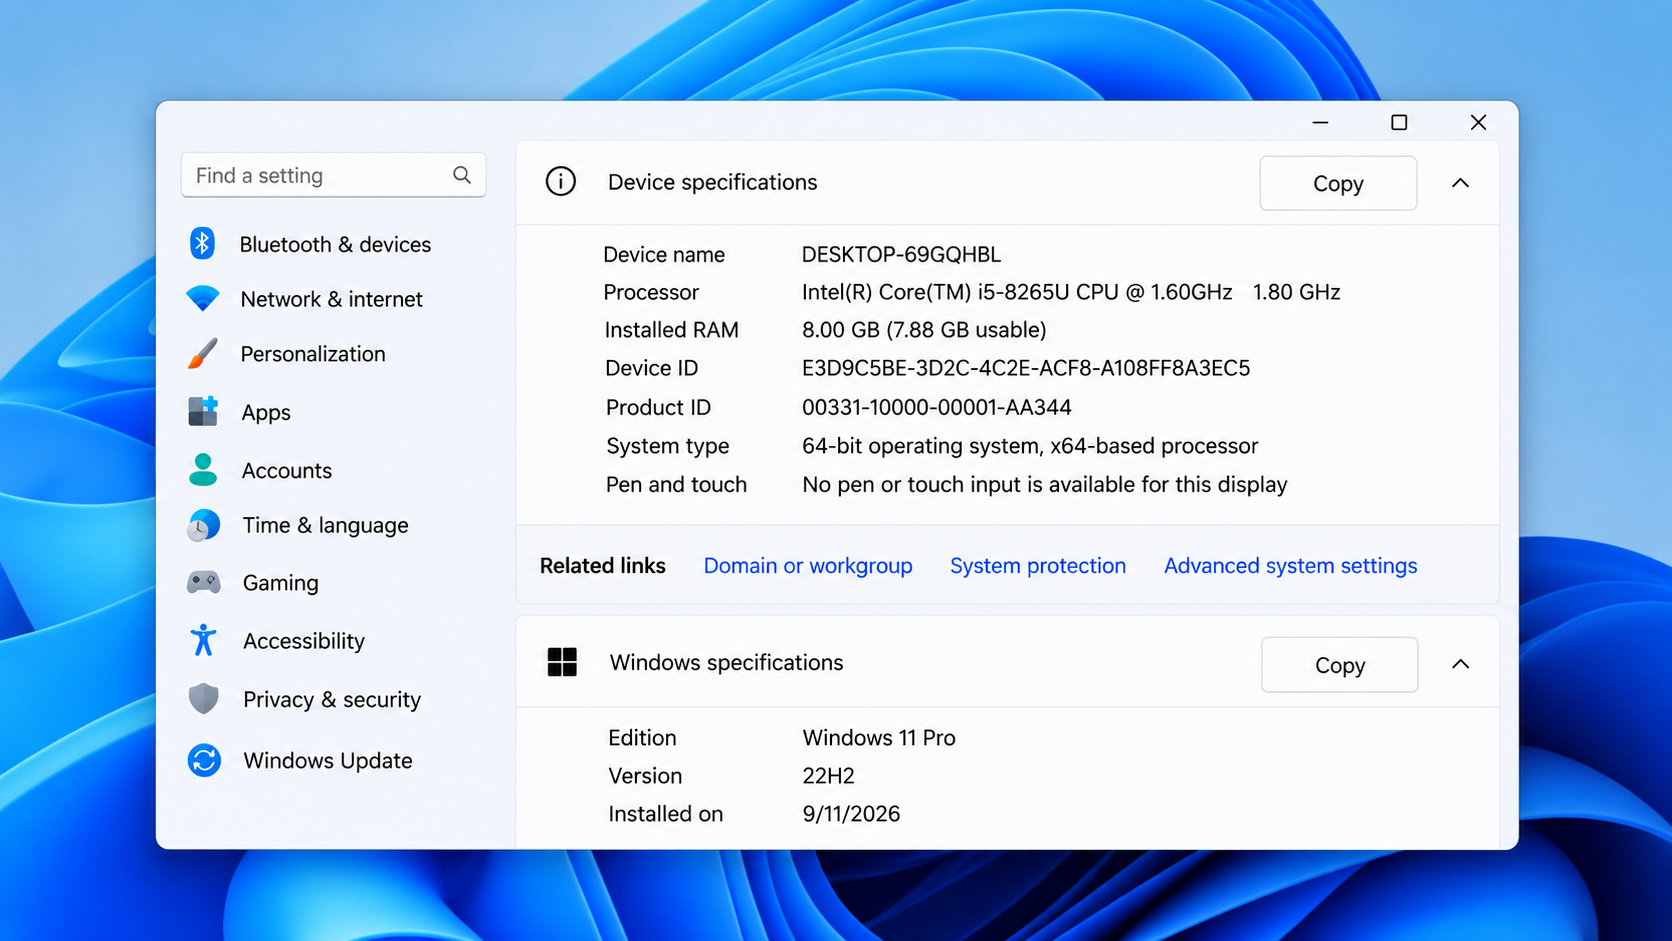Click the search magnifier icon

(x=462, y=175)
